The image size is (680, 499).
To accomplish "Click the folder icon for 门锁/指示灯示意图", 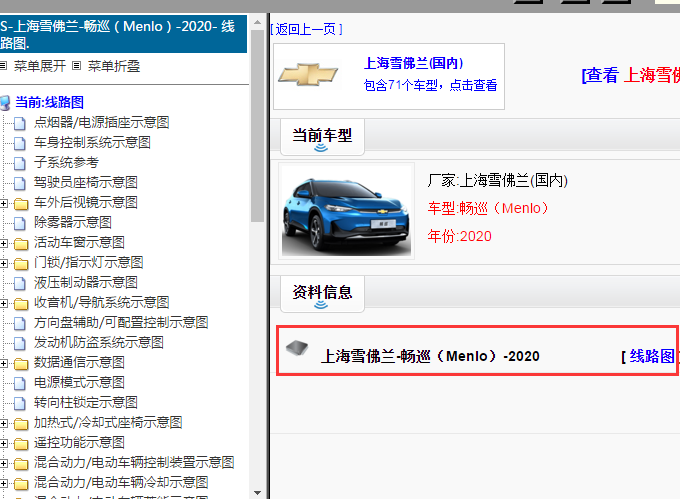I will (21, 263).
